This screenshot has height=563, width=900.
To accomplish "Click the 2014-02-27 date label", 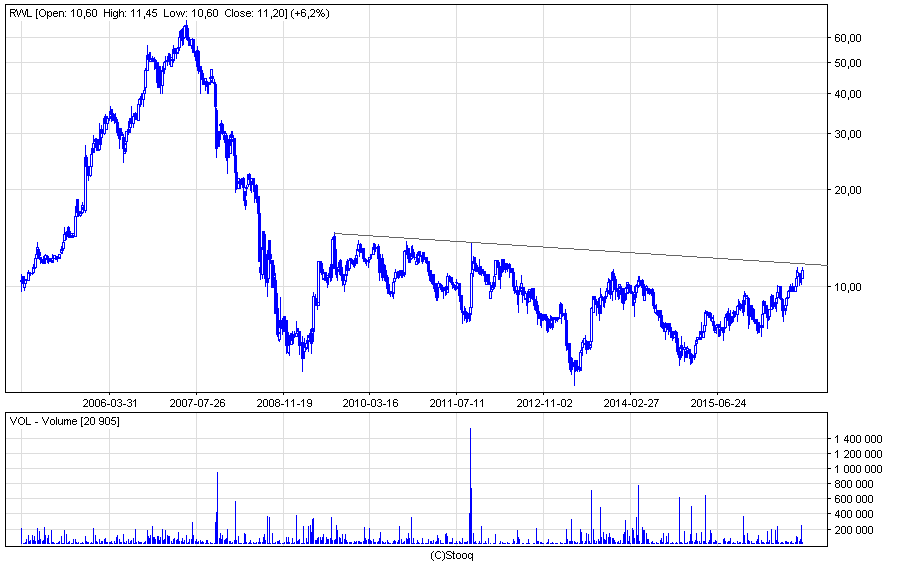I will [631, 403].
